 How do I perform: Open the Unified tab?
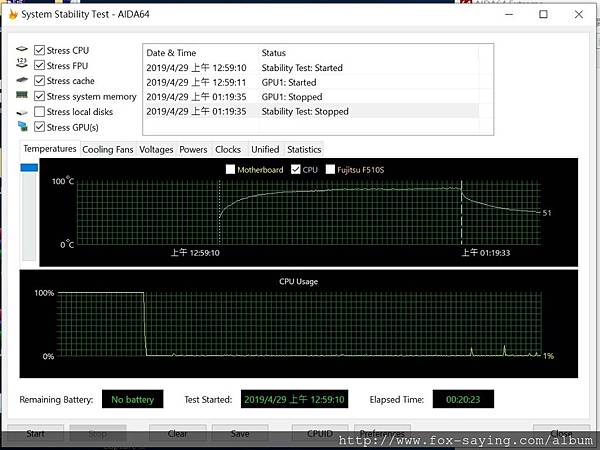coord(265,150)
